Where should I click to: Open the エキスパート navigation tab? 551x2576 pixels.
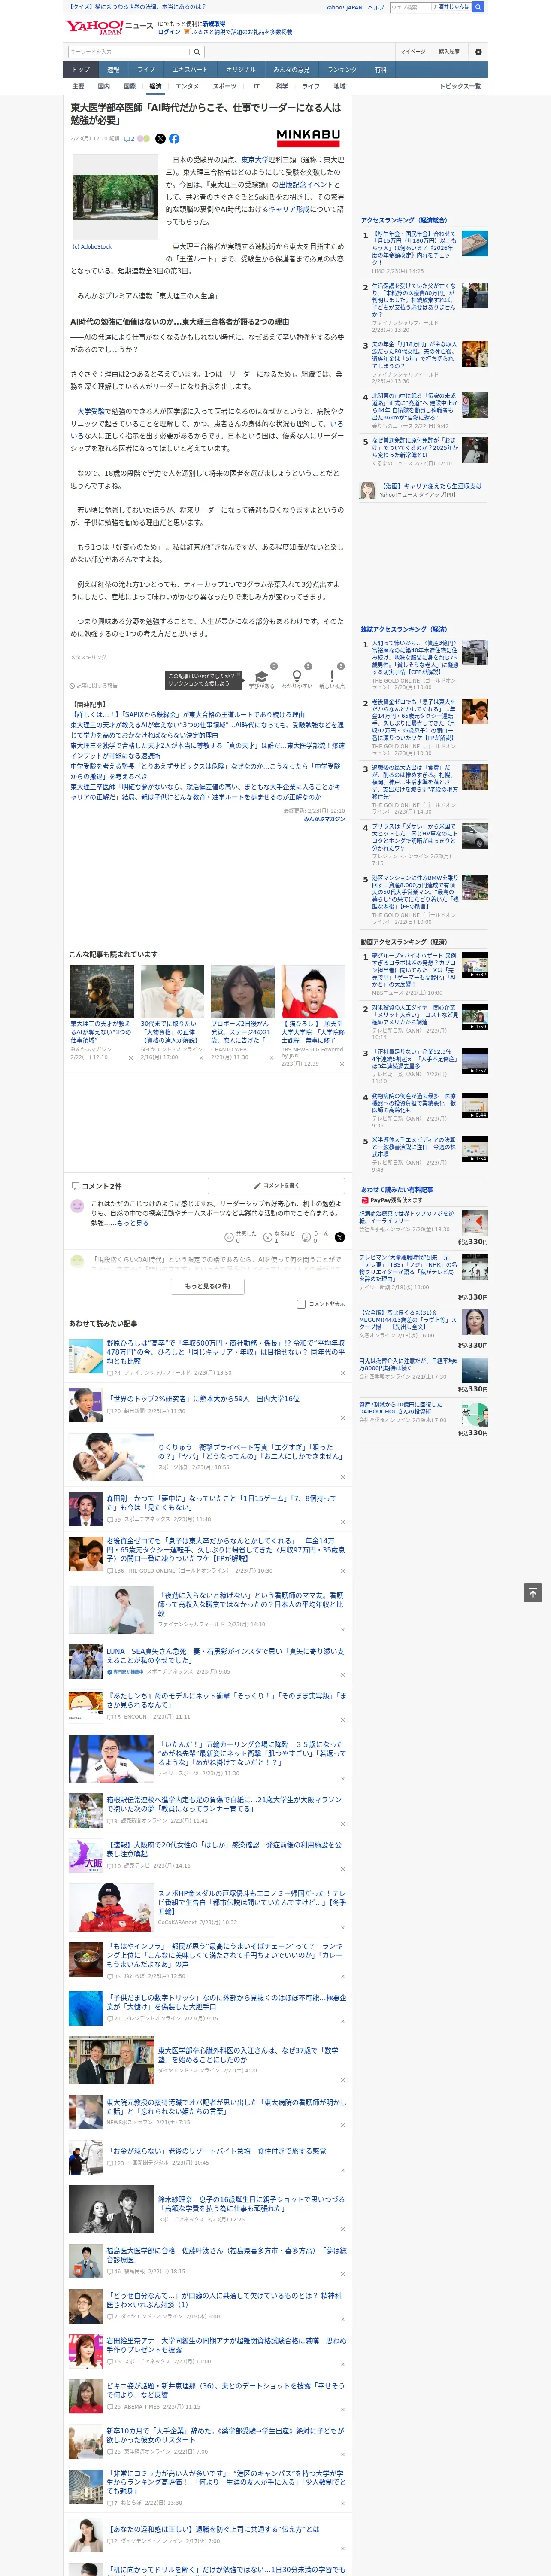pos(190,70)
